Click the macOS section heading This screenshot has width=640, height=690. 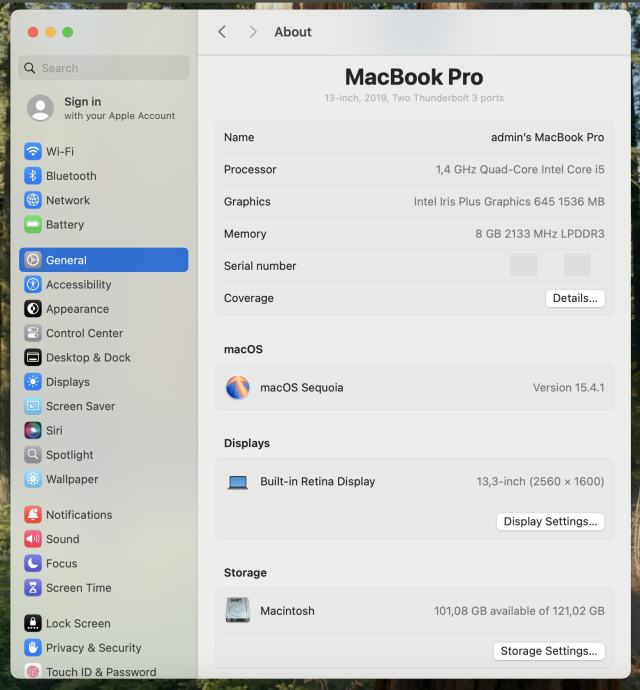pos(243,349)
